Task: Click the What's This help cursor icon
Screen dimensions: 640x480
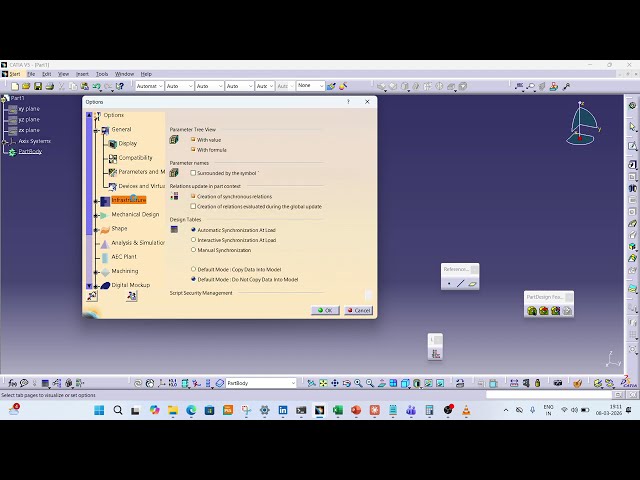Action: (120, 86)
